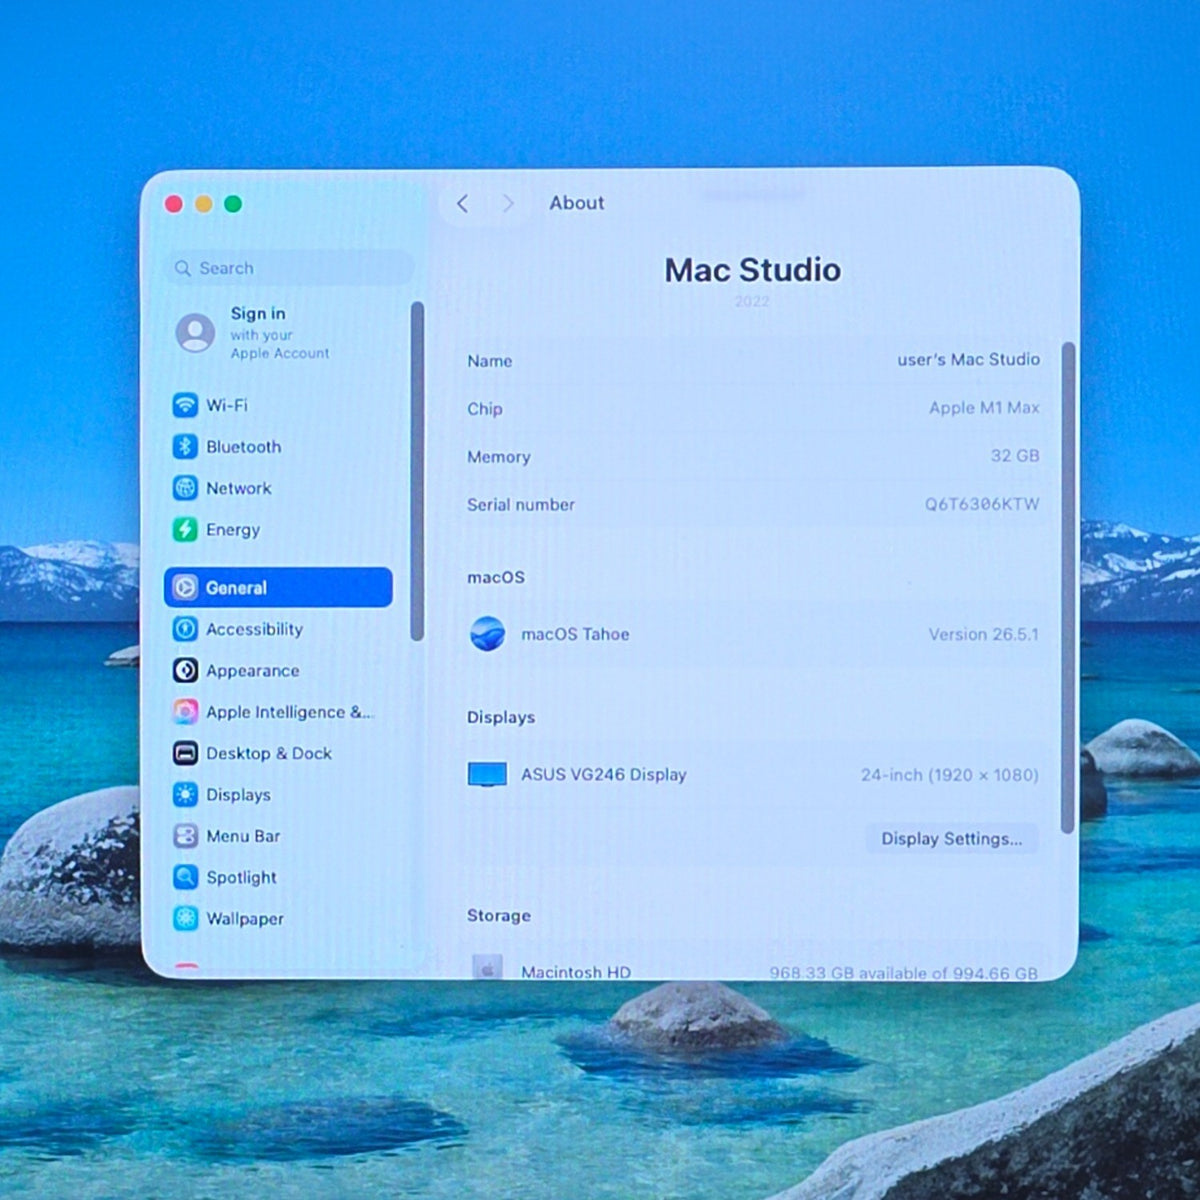This screenshot has width=1200, height=1200.
Task: Click 'Version 26.5.1' text
Action: pyautogui.click(x=983, y=634)
